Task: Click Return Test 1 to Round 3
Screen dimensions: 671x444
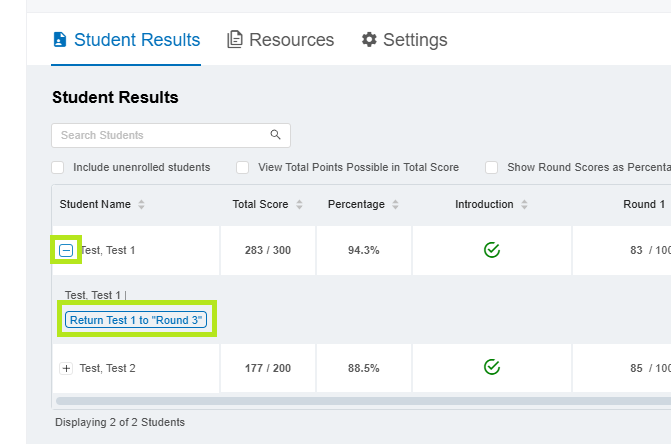Action: 135,320
